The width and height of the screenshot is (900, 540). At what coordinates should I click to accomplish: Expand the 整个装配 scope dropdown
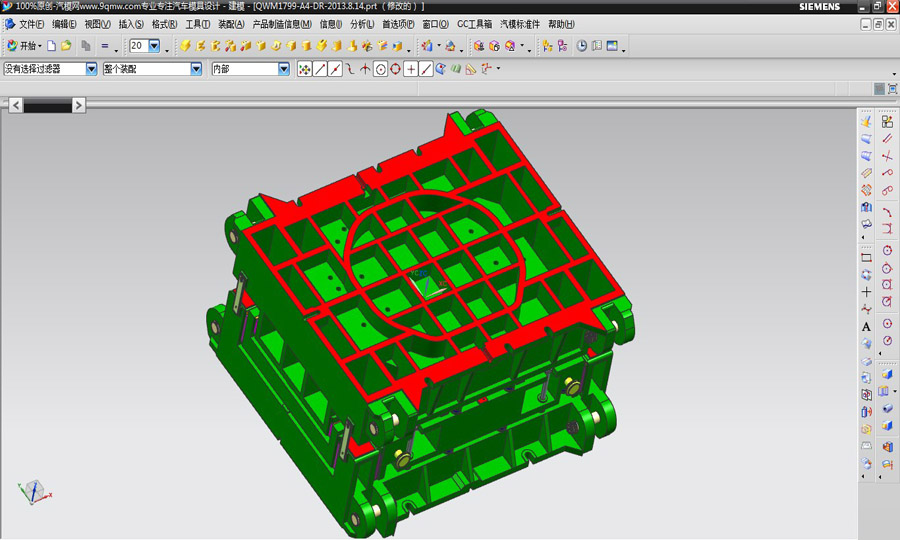pyautogui.click(x=196, y=69)
